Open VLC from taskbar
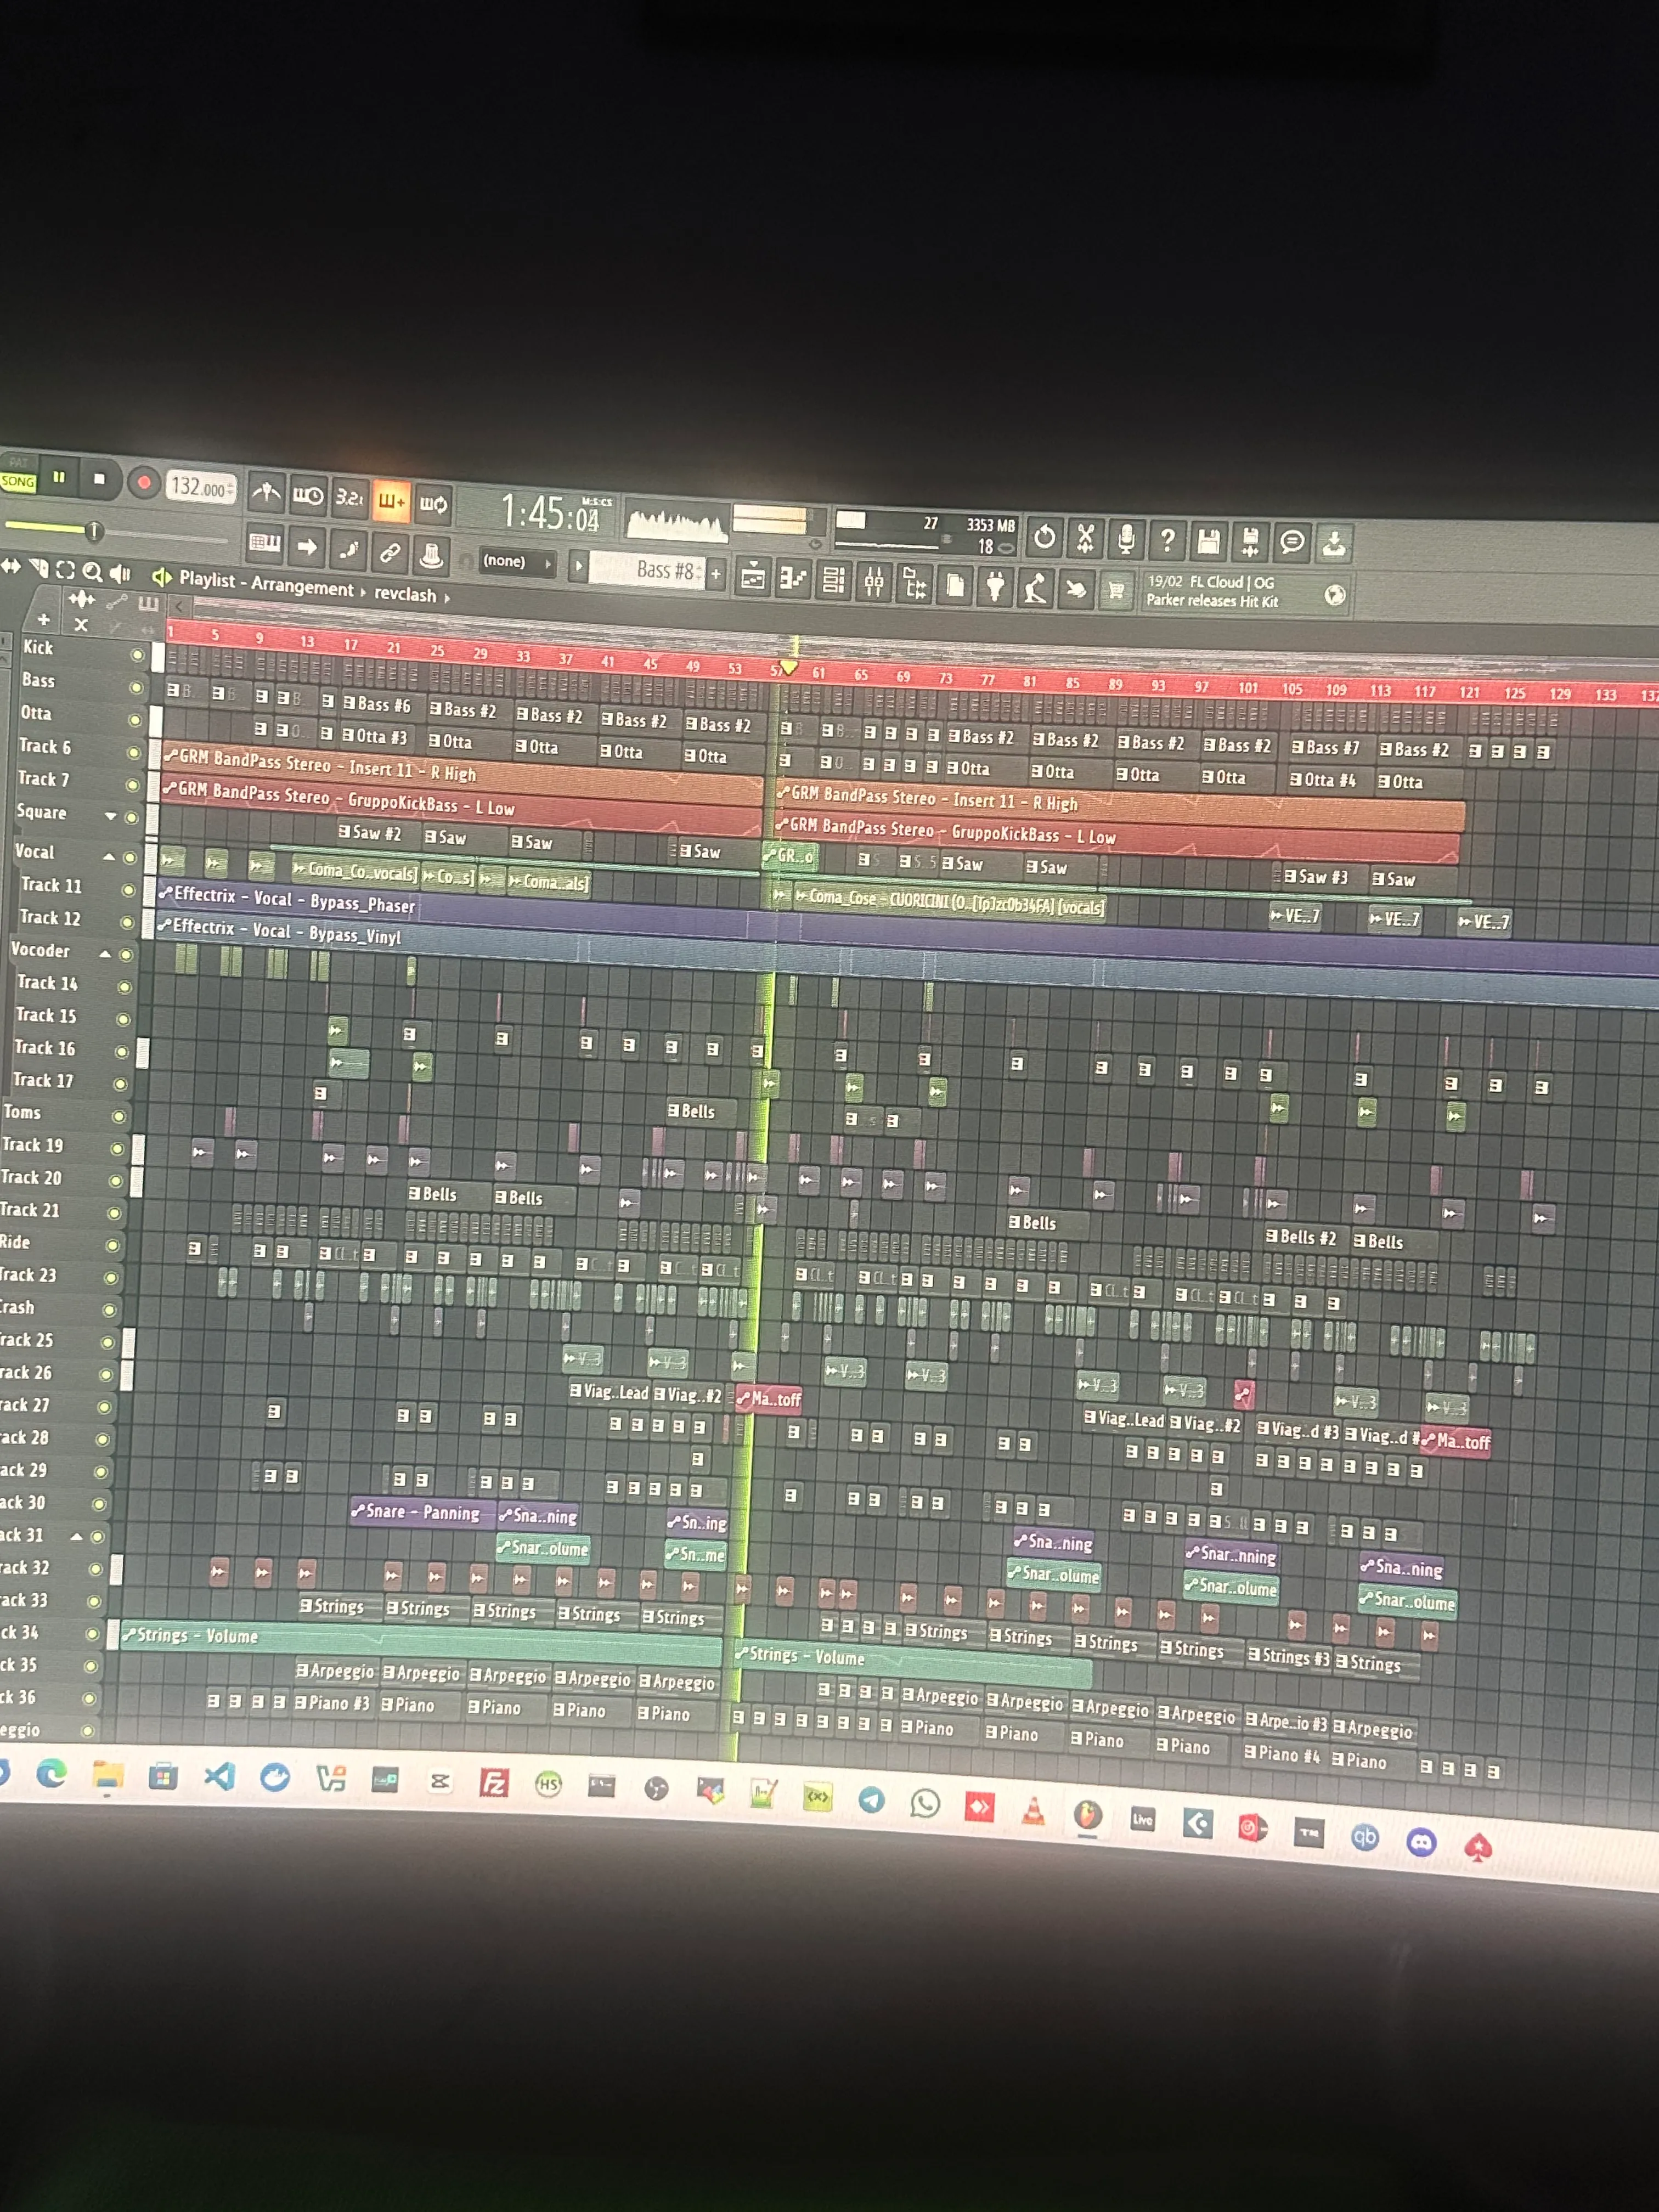The width and height of the screenshot is (1659, 2212). [x=1033, y=1810]
